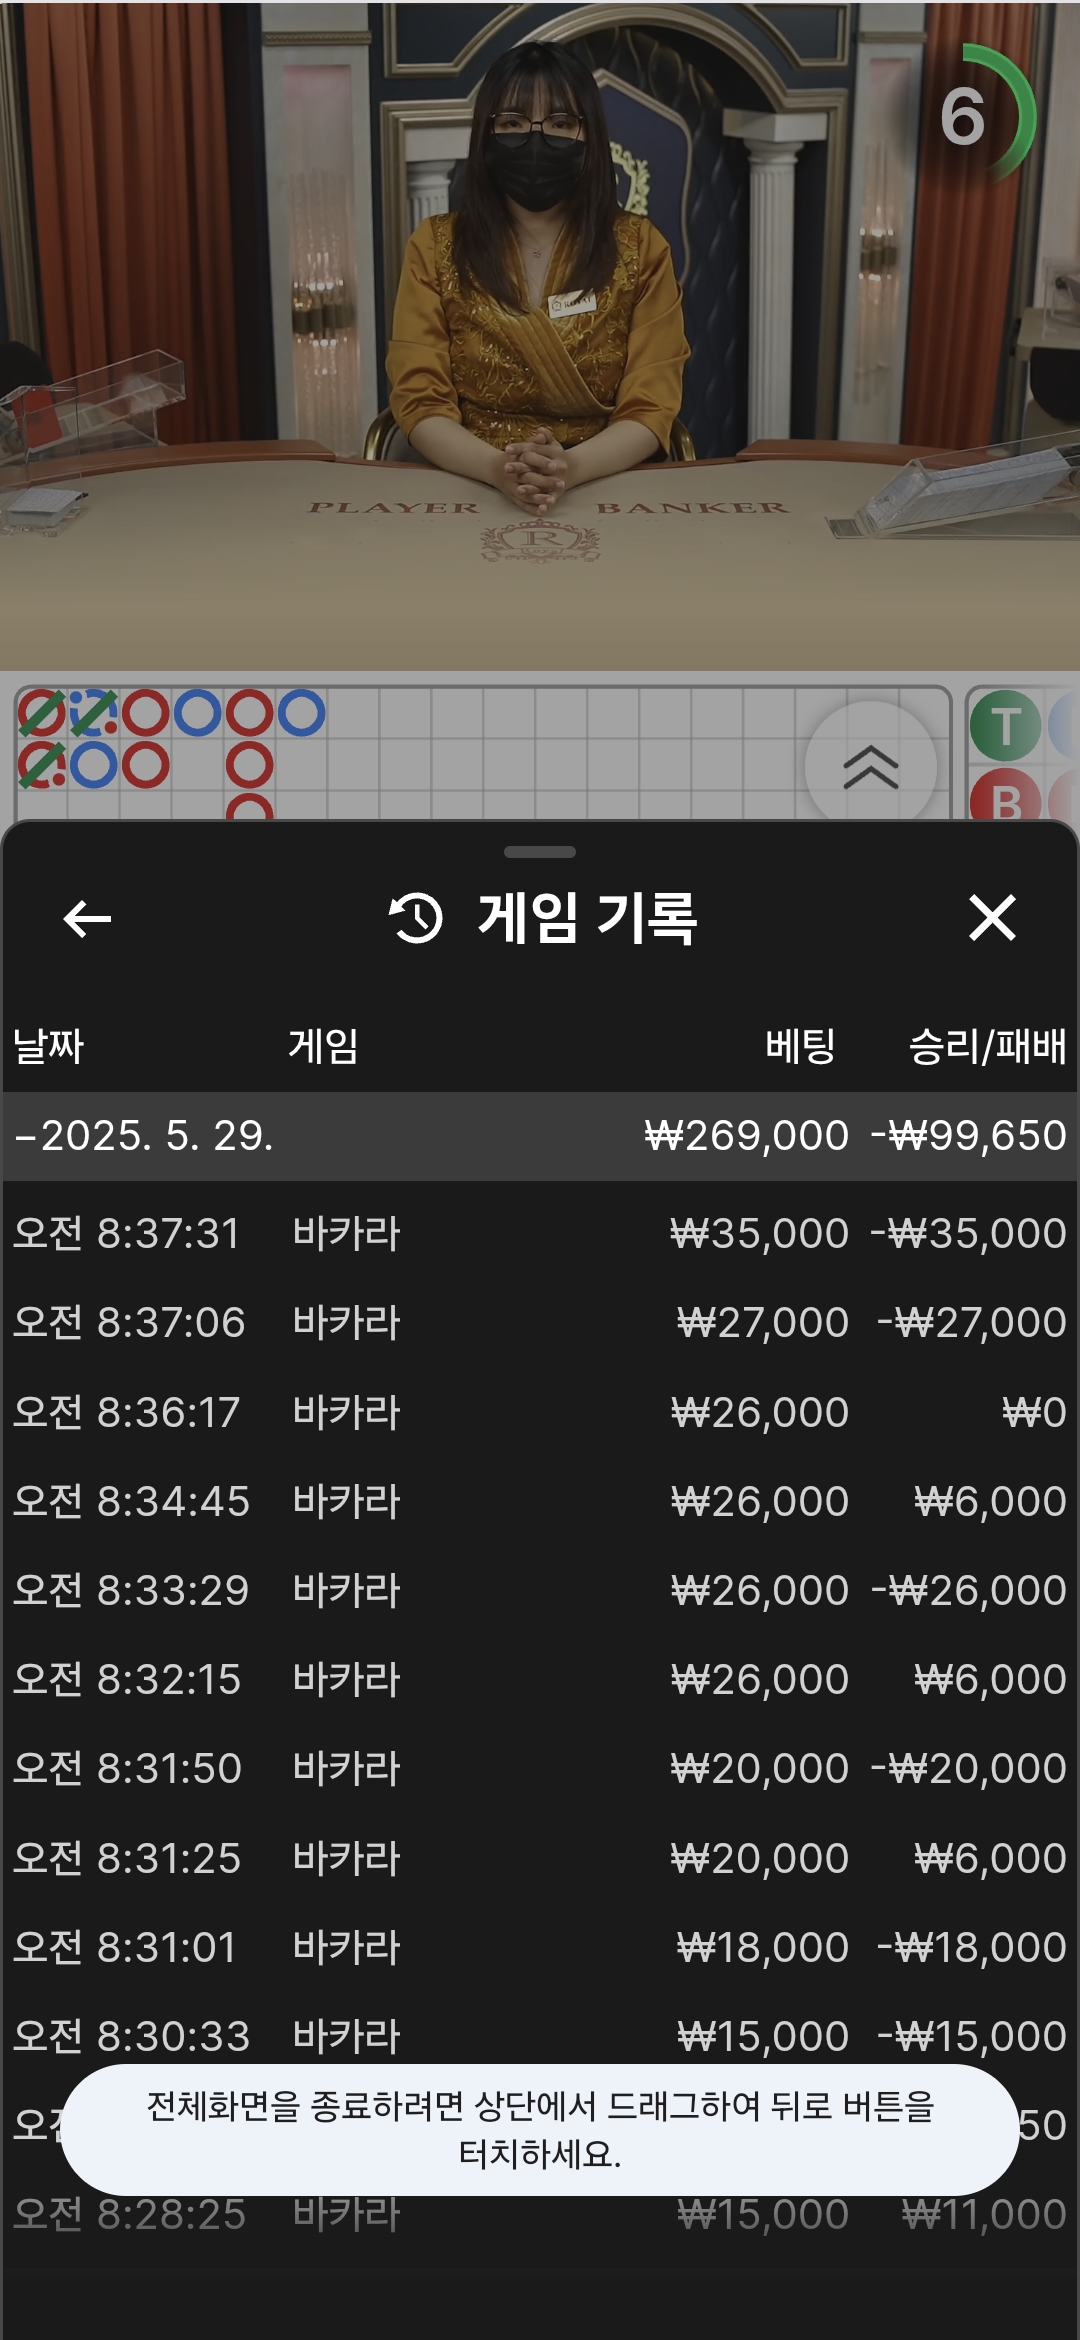Open the 오전 8:30:33 바카라 record
The image size is (1080, 2340).
540,2036
